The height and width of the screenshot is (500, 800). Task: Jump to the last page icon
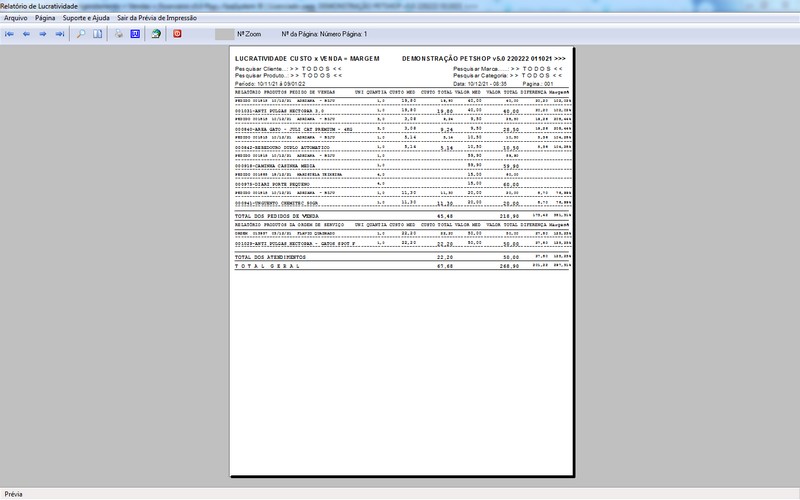click(59, 34)
